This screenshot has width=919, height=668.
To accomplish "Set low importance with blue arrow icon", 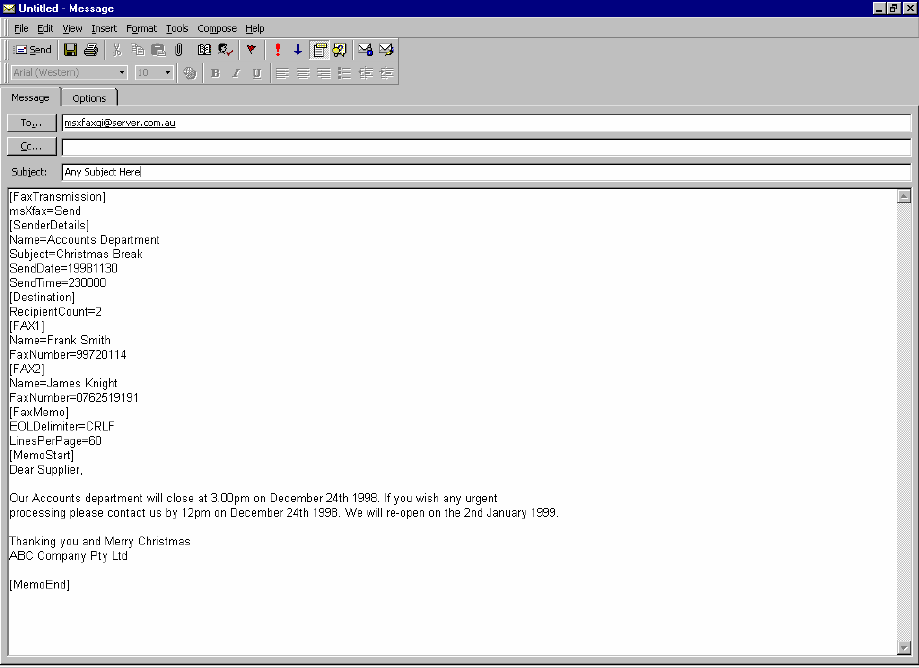I will point(298,50).
